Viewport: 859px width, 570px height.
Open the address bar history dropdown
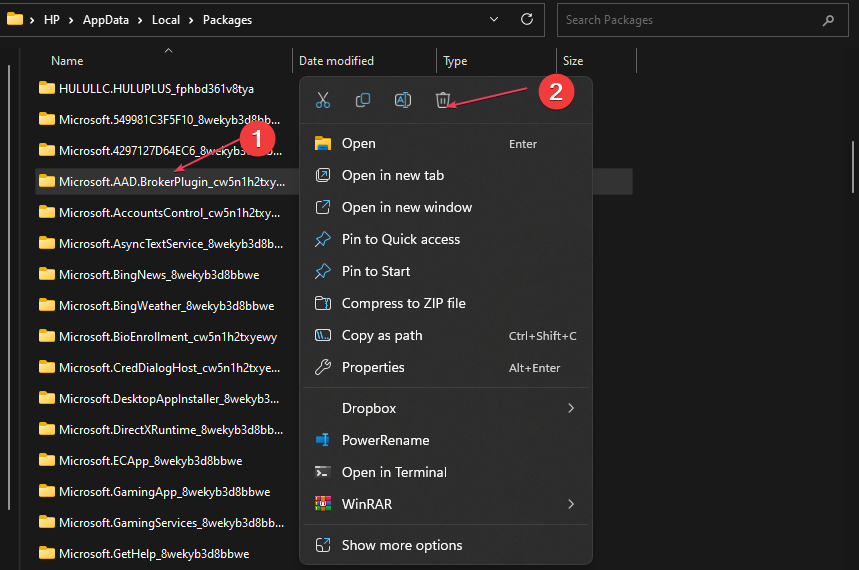click(x=494, y=19)
